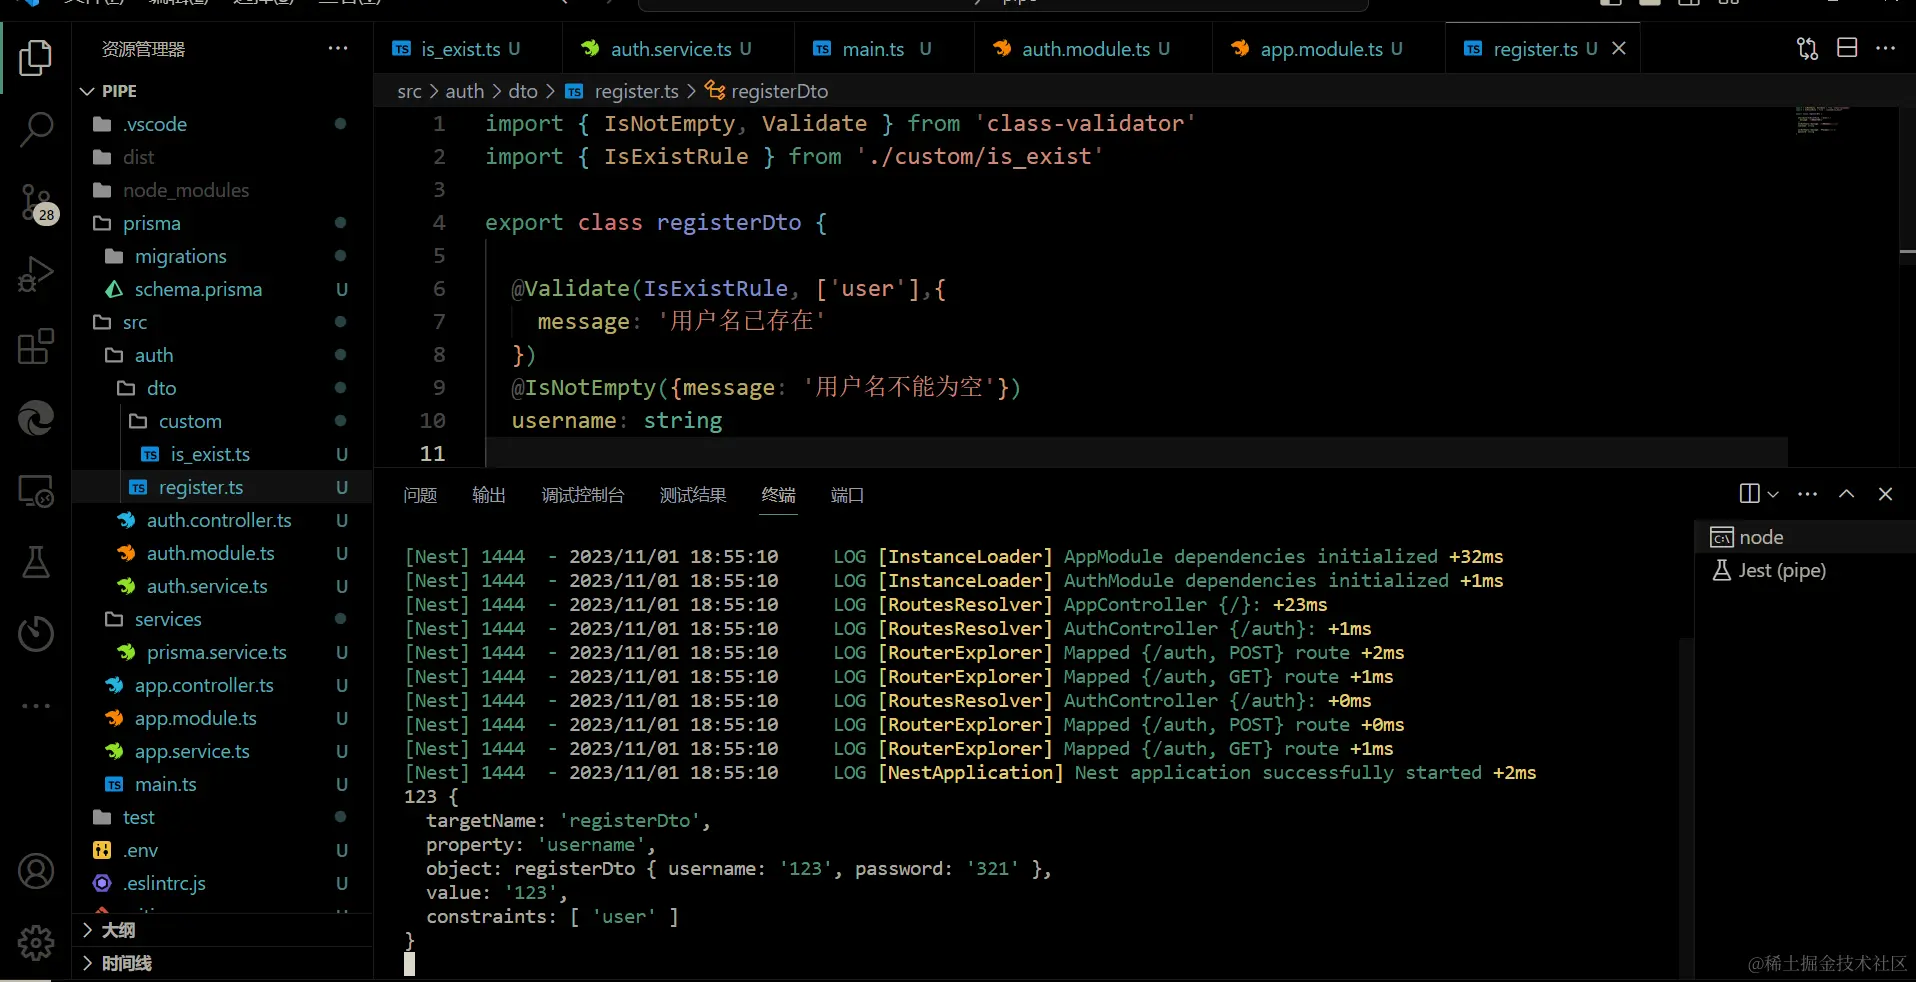The height and width of the screenshot is (982, 1916).
Task: Collapse the dto folder
Action: click(223, 388)
